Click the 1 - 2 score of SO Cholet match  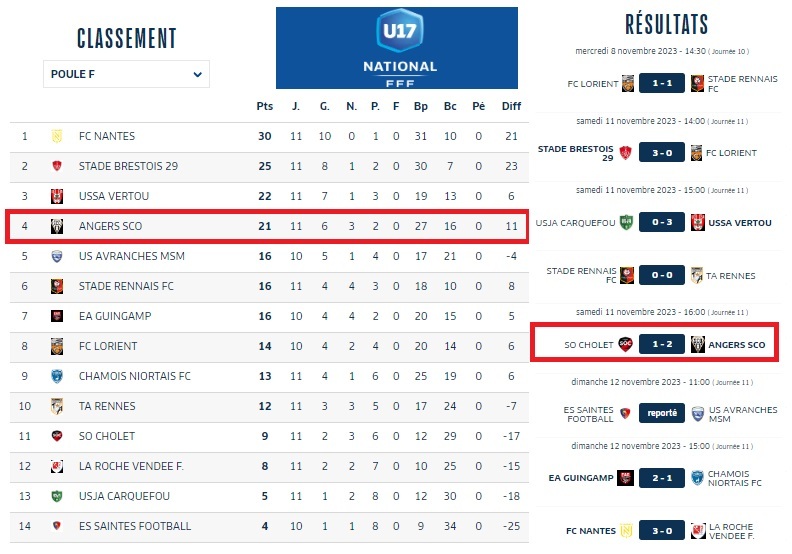[661, 345]
